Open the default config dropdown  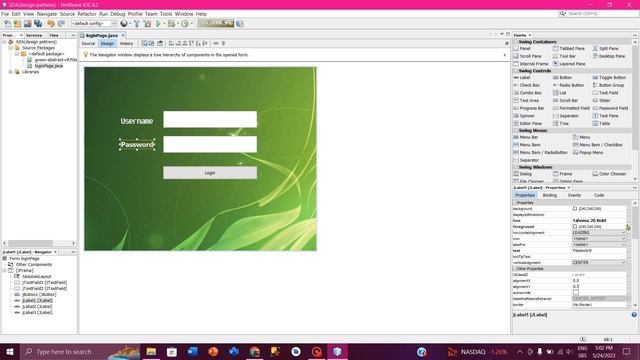coord(94,24)
